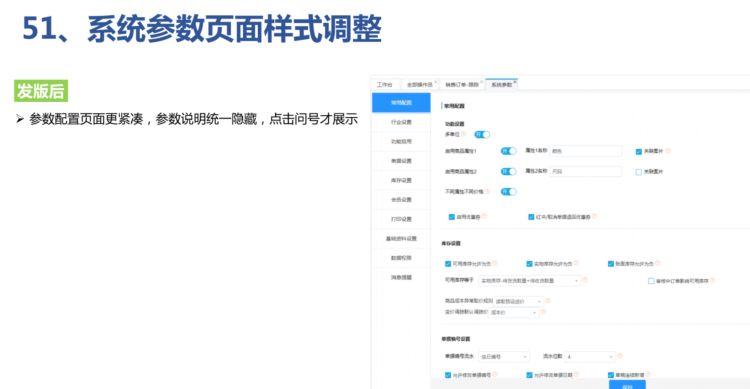Uncheck the 启用优惠券 checkbox

(452, 217)
